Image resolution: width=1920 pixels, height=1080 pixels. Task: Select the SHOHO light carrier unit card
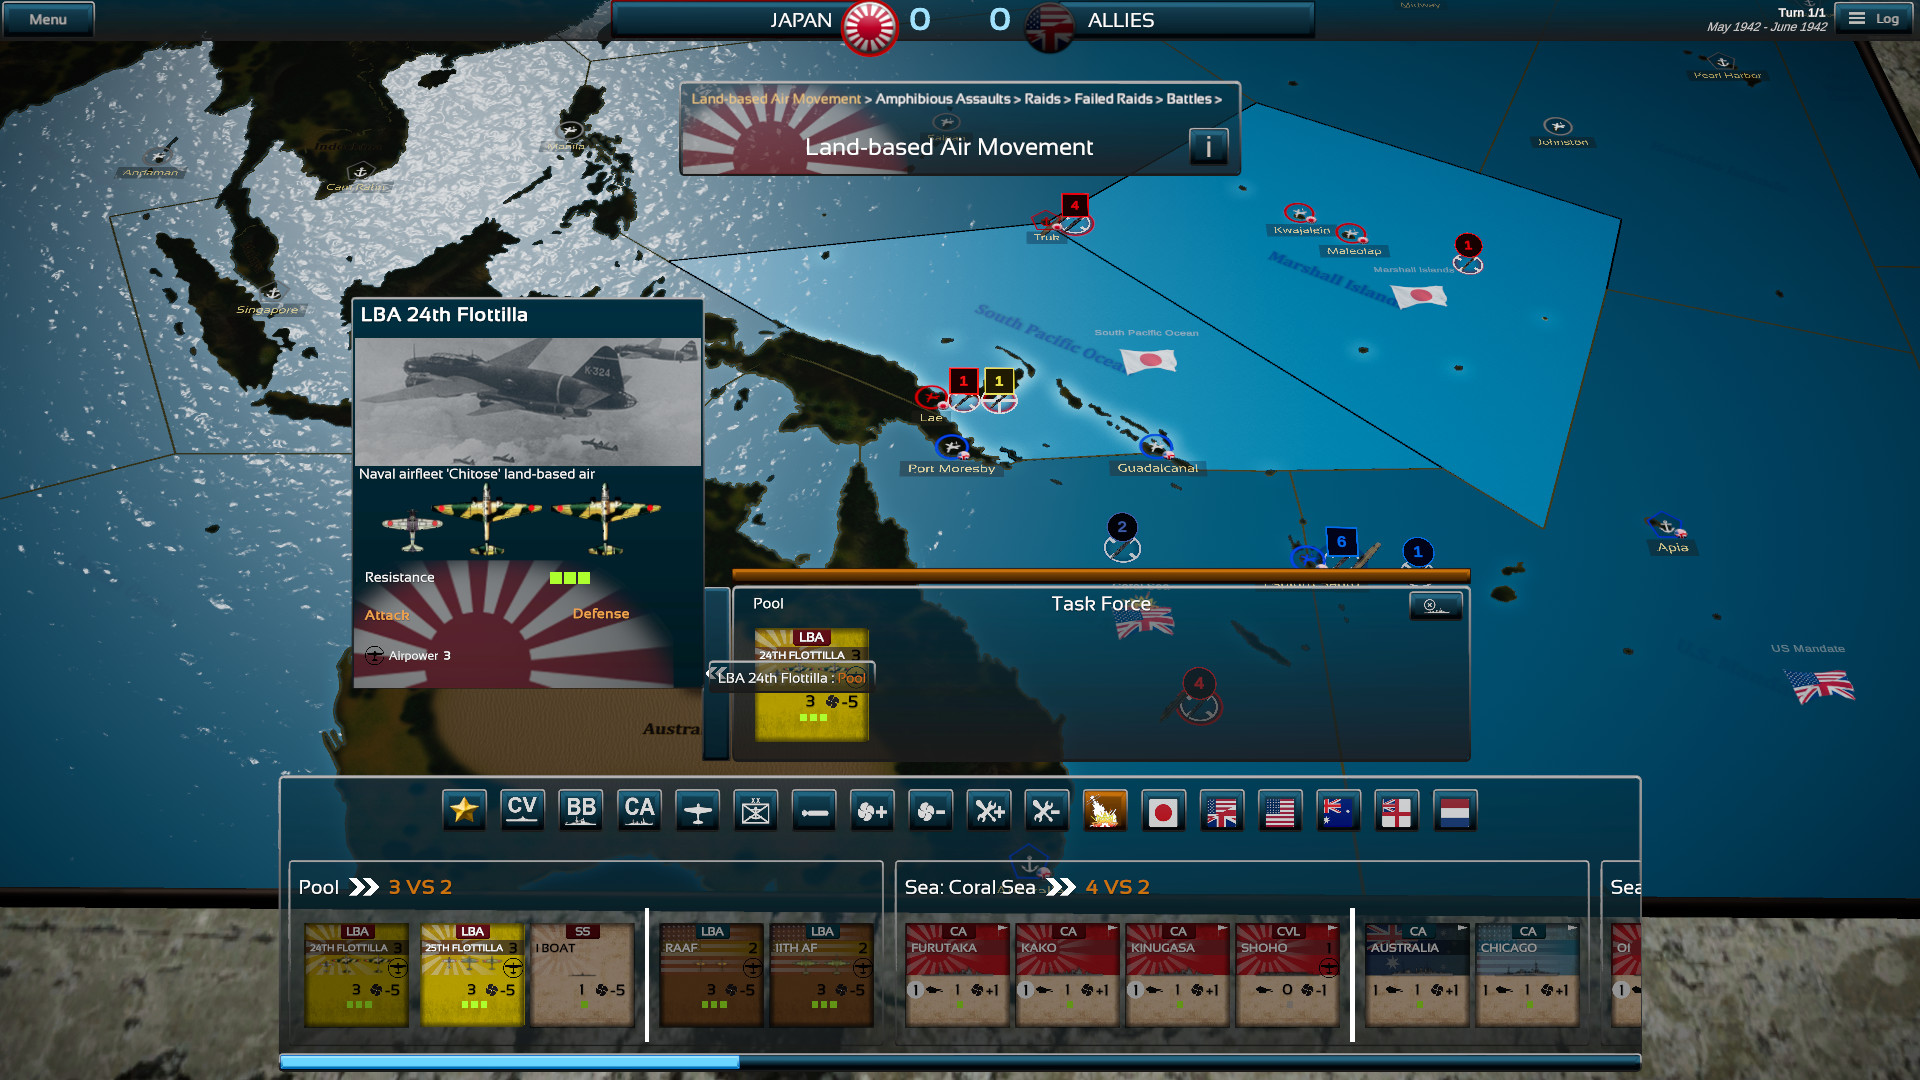pyautogui.click(x=1286, y=975)
